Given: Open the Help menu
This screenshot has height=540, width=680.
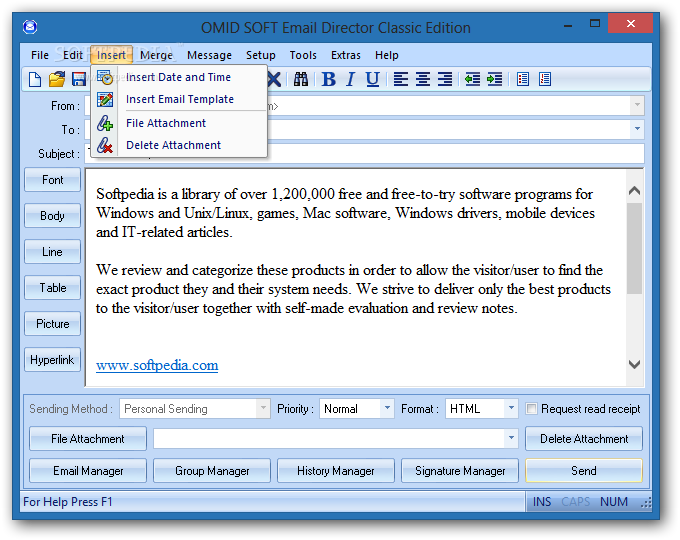Looking at the screenshot, I should [x=386, y=55].
